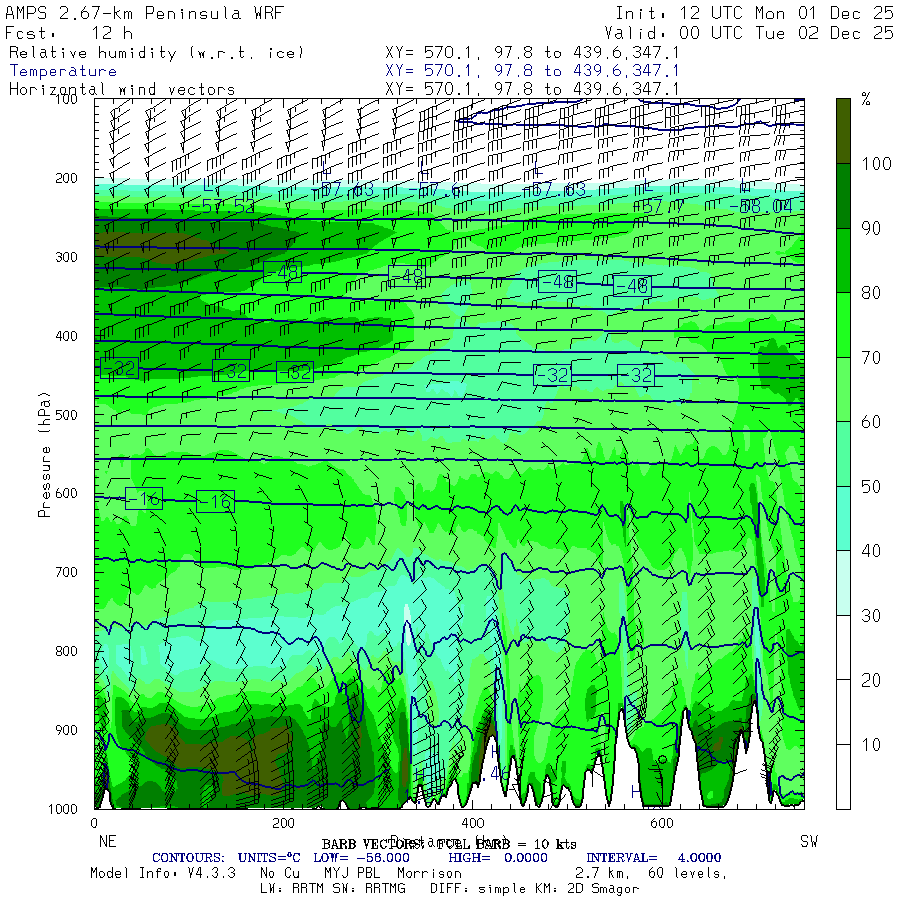Image resolution: width=900 pixels, height=900 pixels.
Task: Click the "Pressure (hPa)" axis title
Action: point(44,454)
